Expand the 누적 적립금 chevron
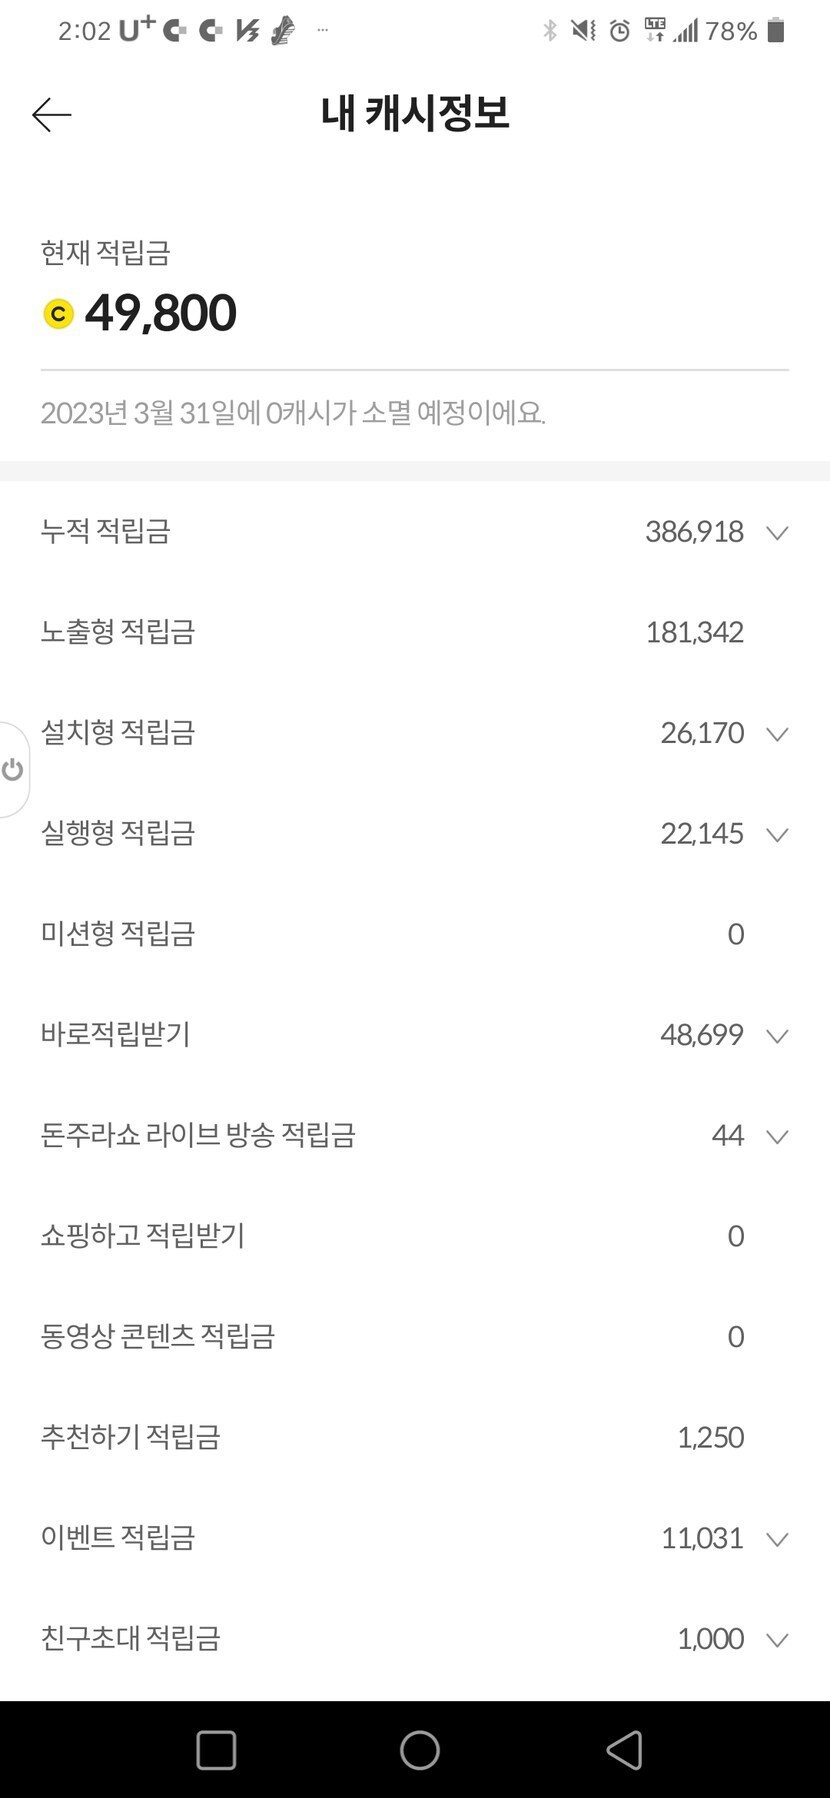Screen dimensions: 830x1798 [x=777, y=532]
